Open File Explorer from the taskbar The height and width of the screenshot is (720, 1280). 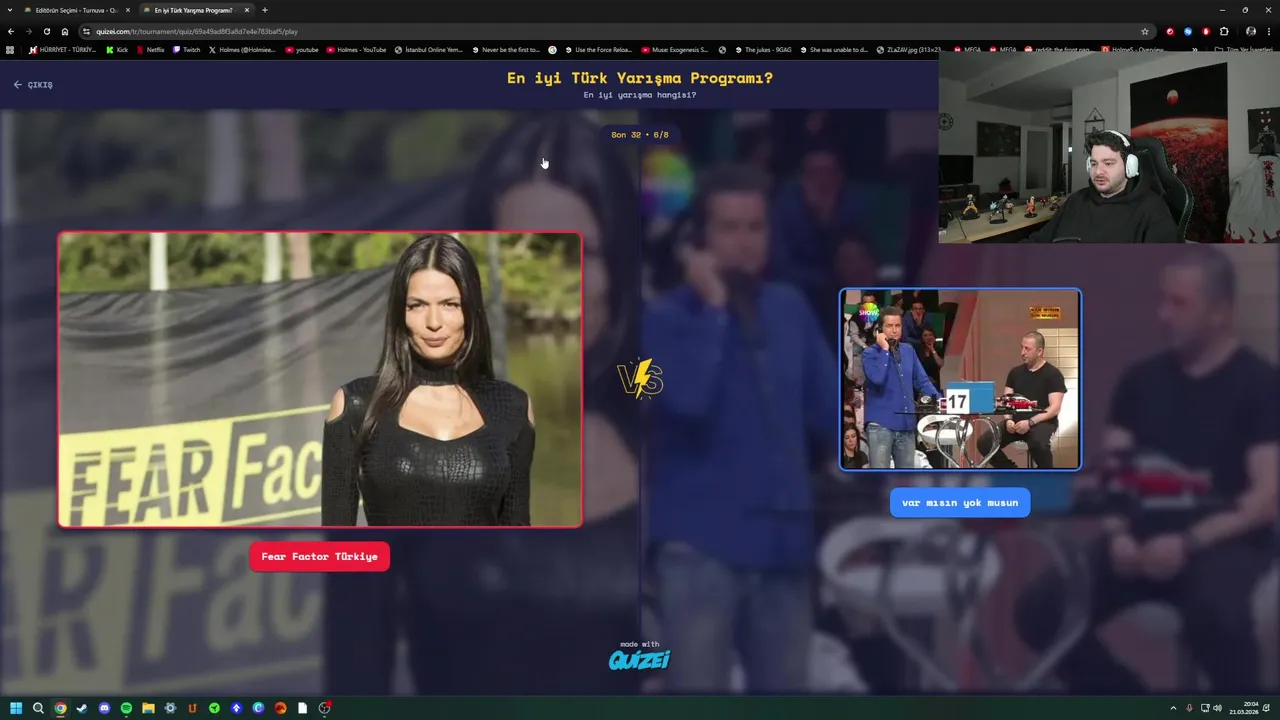point(148,708)
